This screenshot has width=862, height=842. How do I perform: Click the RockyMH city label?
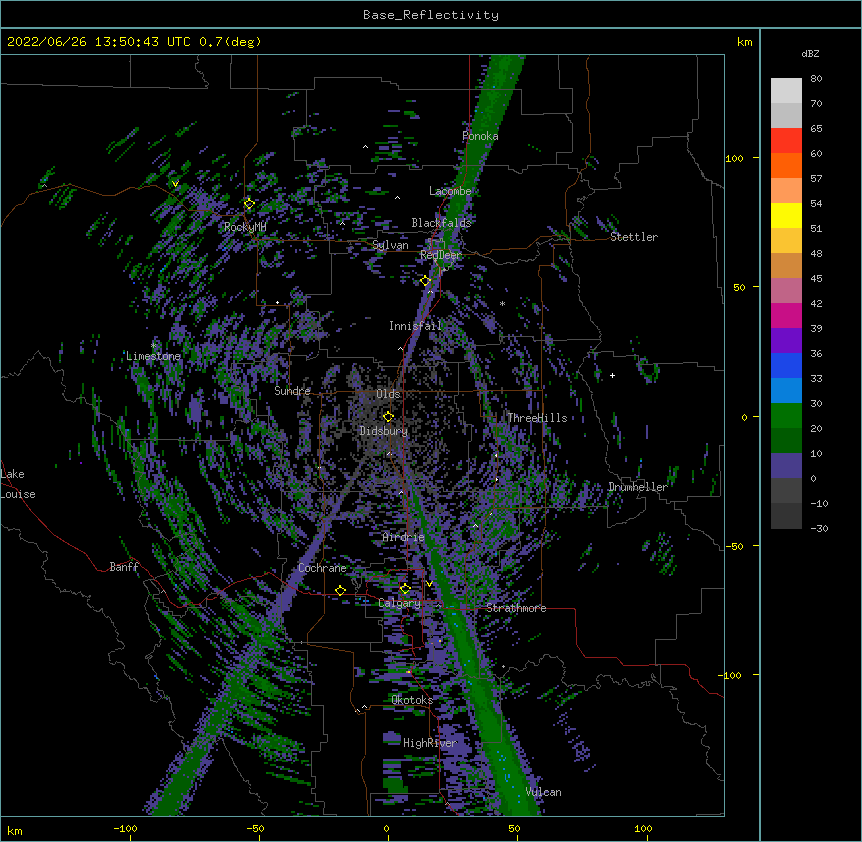pyautogui.click(x=245, y=227)
